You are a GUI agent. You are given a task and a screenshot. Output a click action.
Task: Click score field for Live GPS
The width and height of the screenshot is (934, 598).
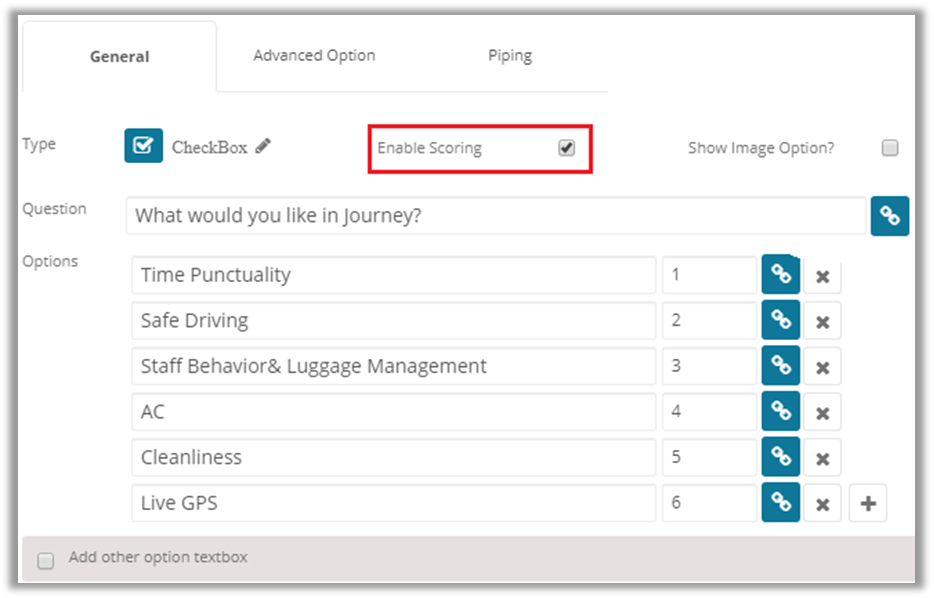[708, 503]
